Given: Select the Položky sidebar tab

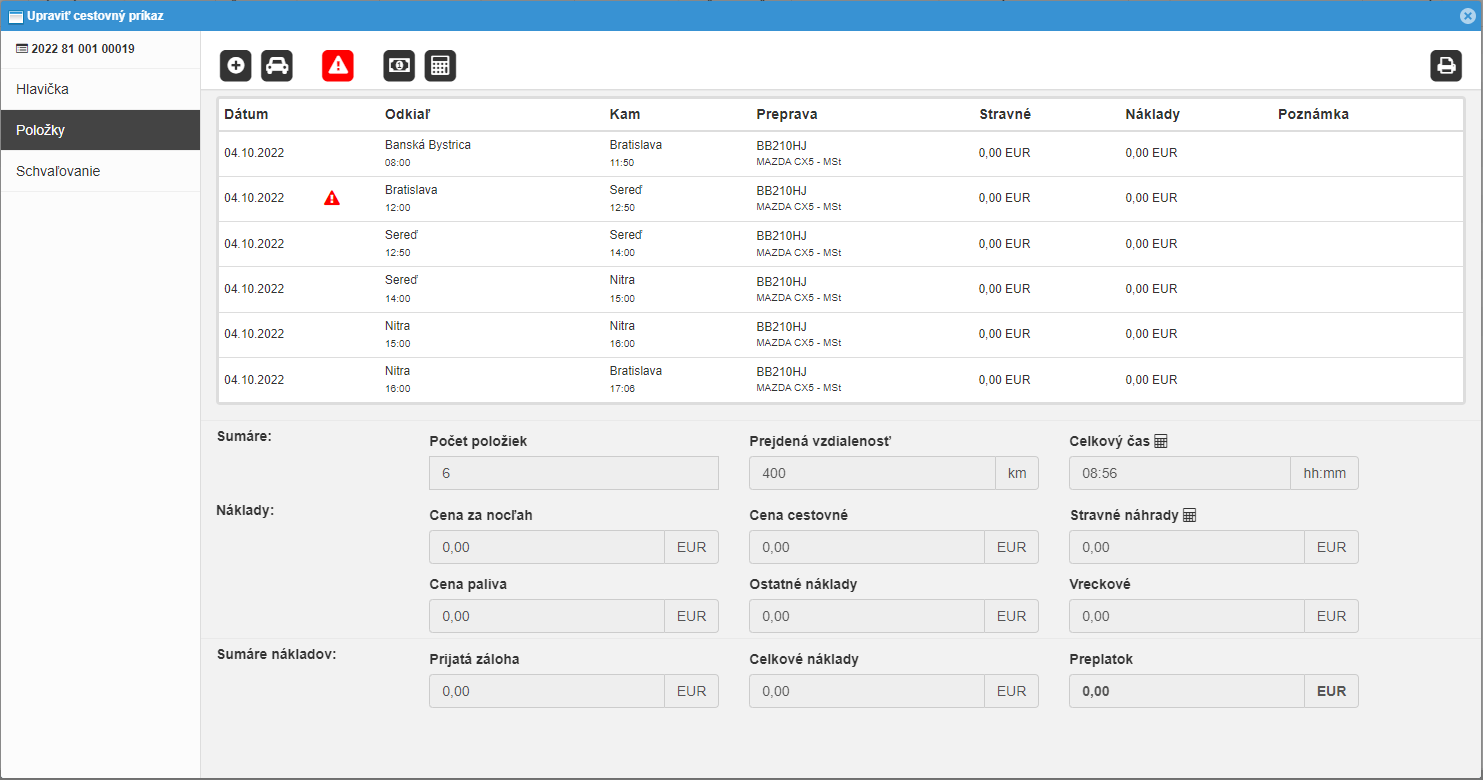Looking at the screenshot, I should [x=100, y=130].
